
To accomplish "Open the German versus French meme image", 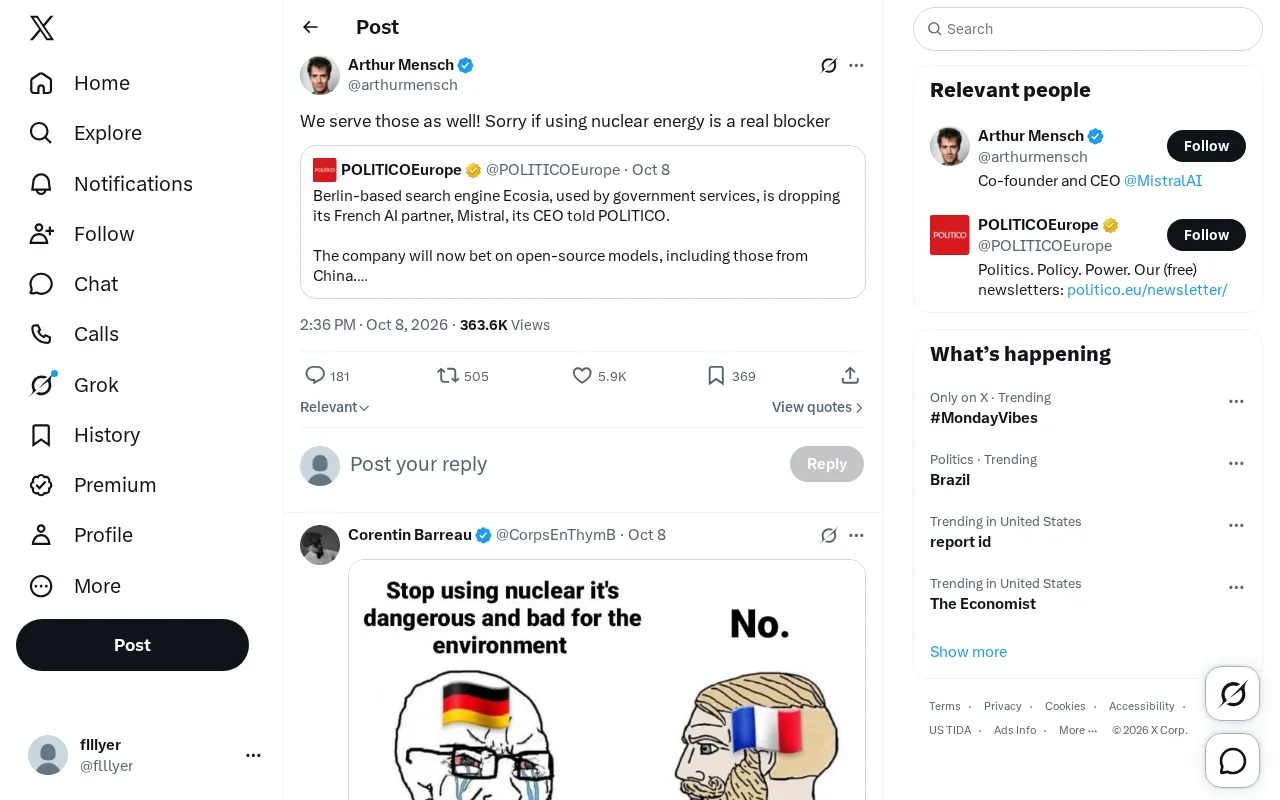I will [x=607, y=680].
